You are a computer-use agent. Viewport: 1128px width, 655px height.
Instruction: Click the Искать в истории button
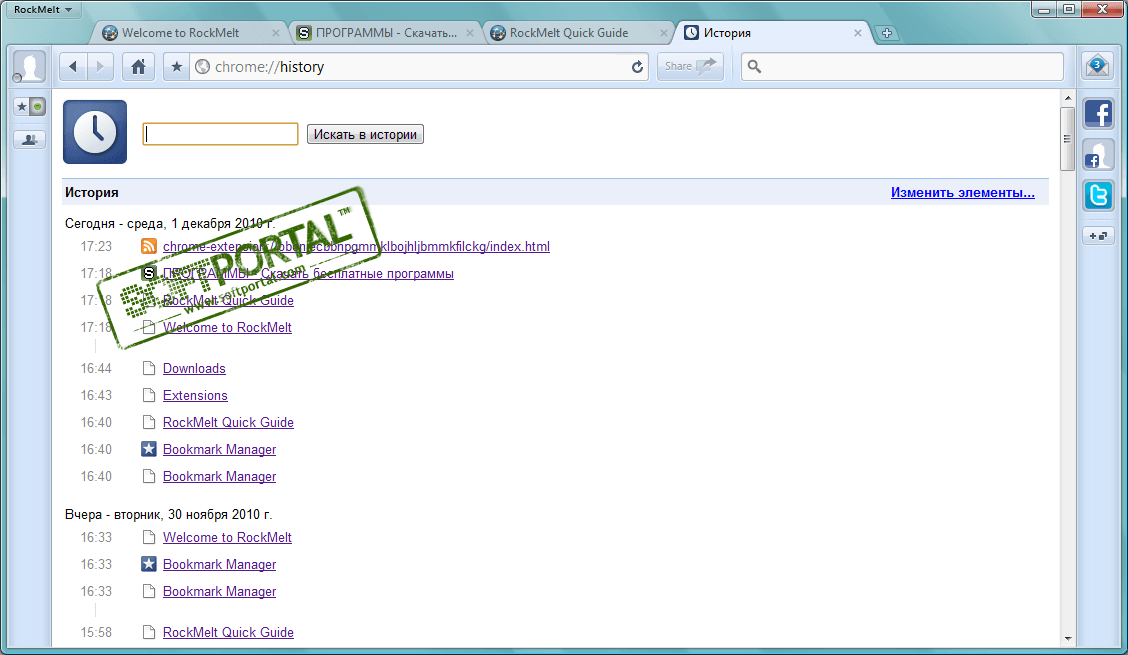tap(365, 135)
